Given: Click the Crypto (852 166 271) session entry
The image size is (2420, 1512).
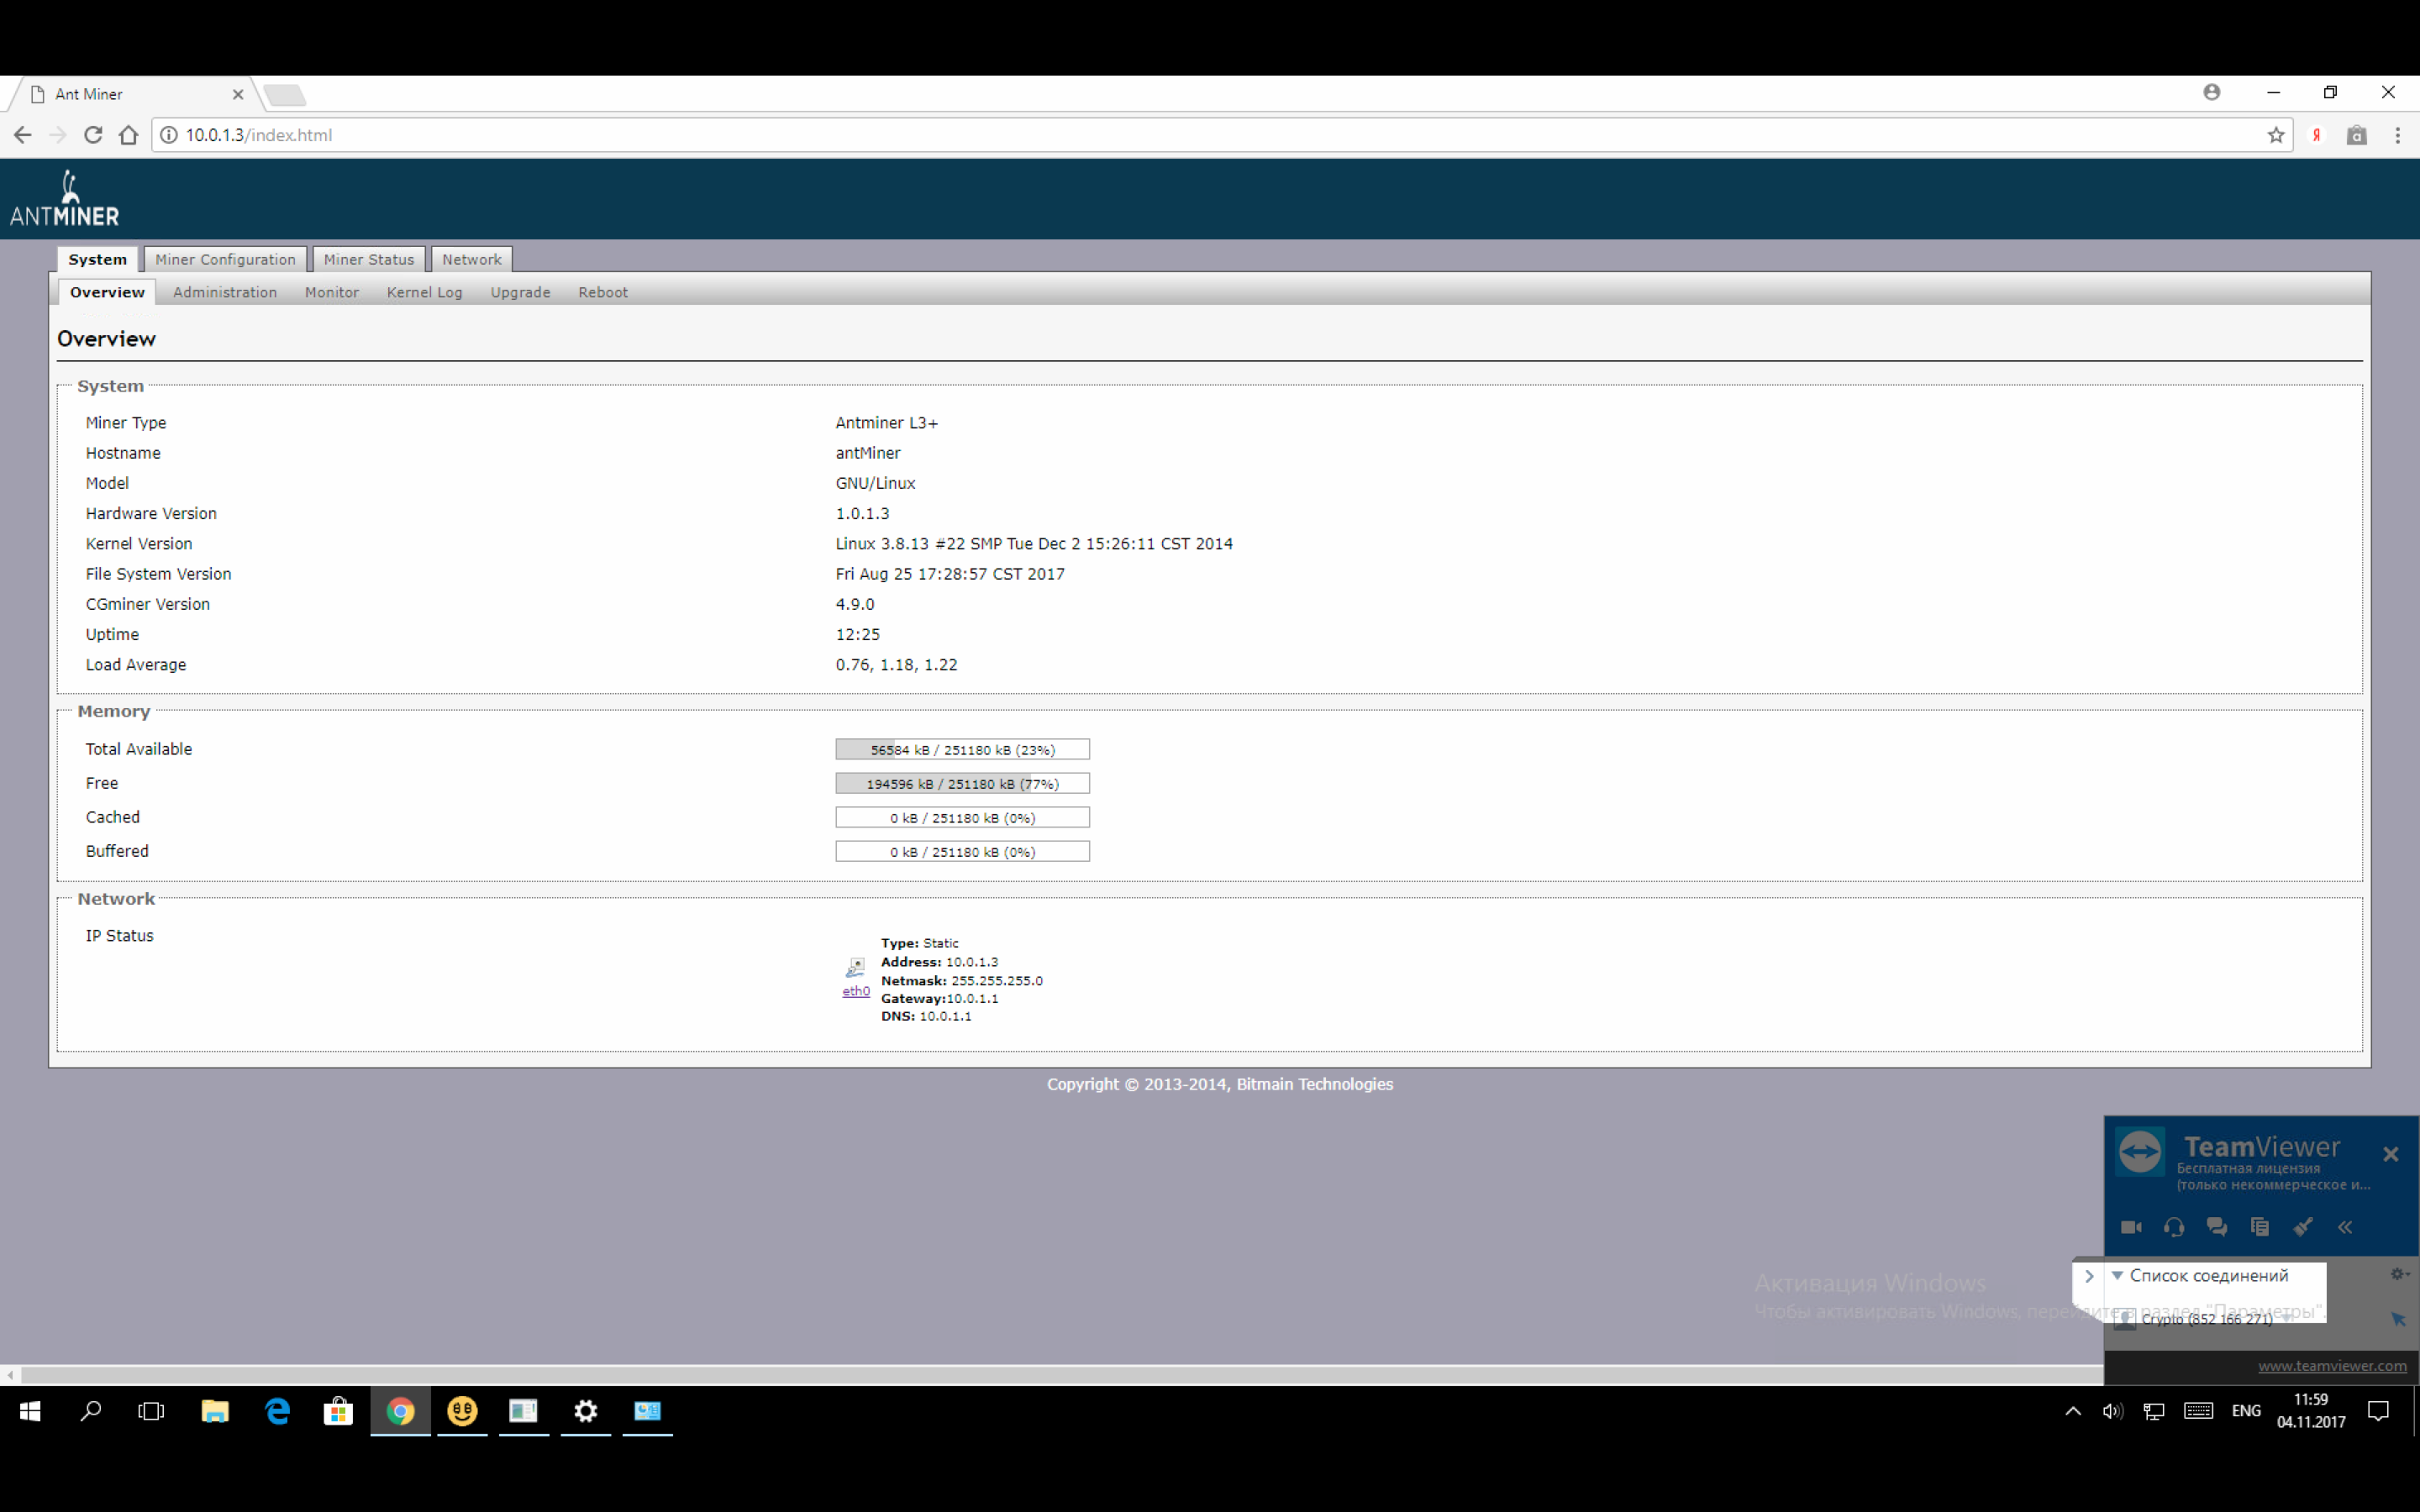Looking at the screenshot, I should pos(2206,1319).
